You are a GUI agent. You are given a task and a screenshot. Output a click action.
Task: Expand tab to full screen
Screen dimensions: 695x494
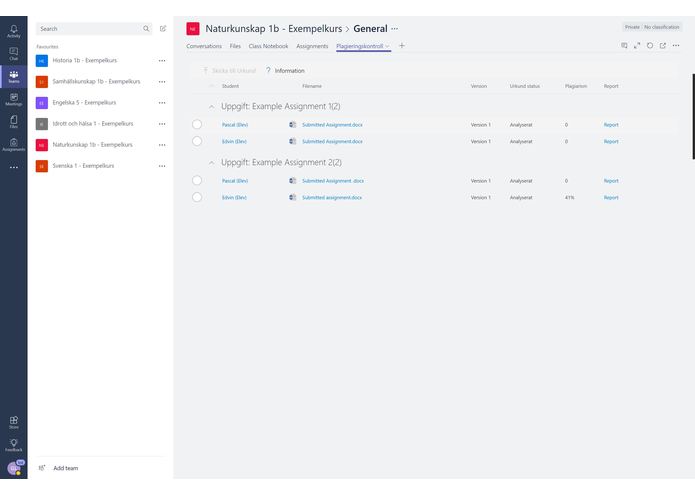(x=637, y=46)
